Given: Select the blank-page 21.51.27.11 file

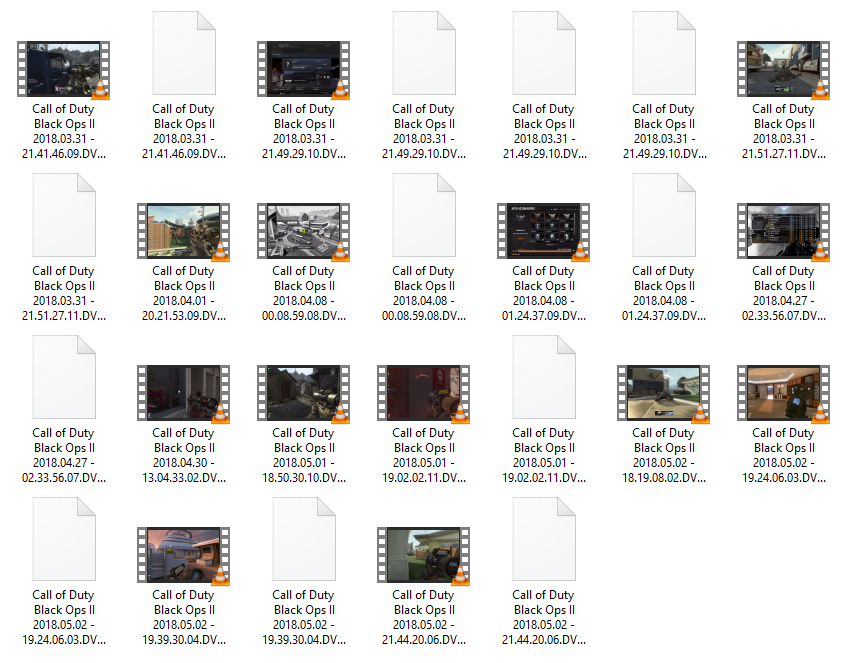Looking at the screenshot, I should 64,215.
